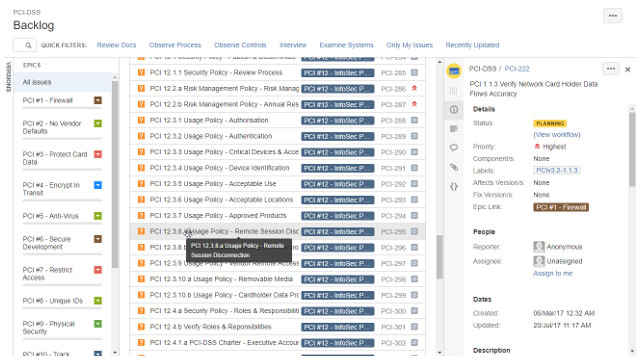The width and height of the screenshot is (640, 360).
Task: Click PCI #2 - No Vendor Defaults color box
Action: [x=98, y=123]
